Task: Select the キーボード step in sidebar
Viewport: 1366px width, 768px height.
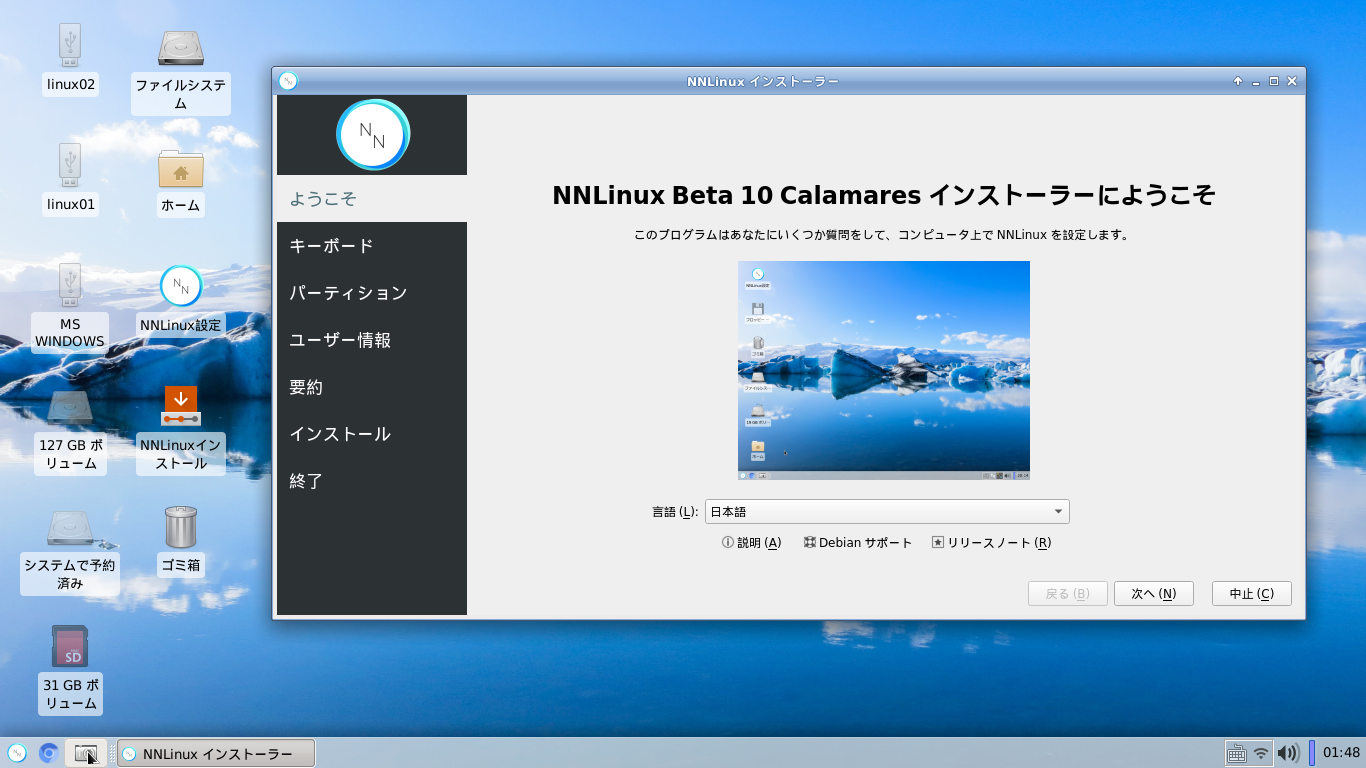Action: [x=372, y=246]
